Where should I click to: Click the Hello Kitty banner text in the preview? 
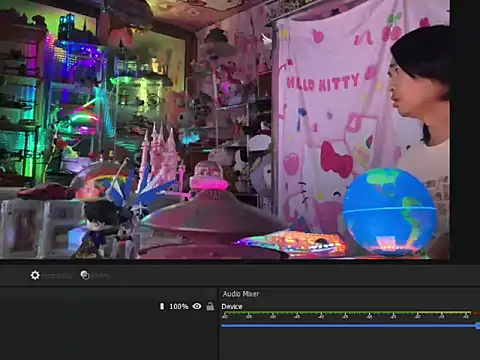click(x=323, y=83)
